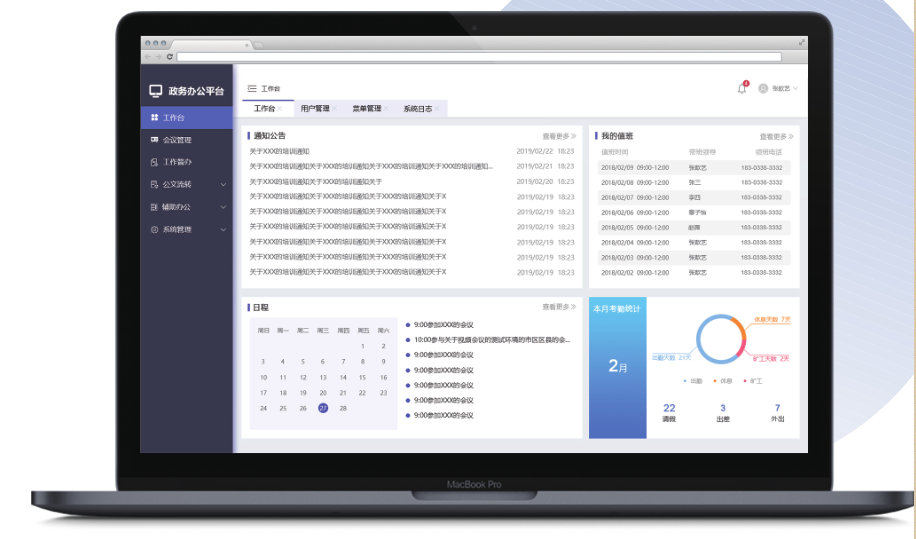Click the browser fullscreen arrows icon
The image size is (916, 539).
tap(802, 43)
